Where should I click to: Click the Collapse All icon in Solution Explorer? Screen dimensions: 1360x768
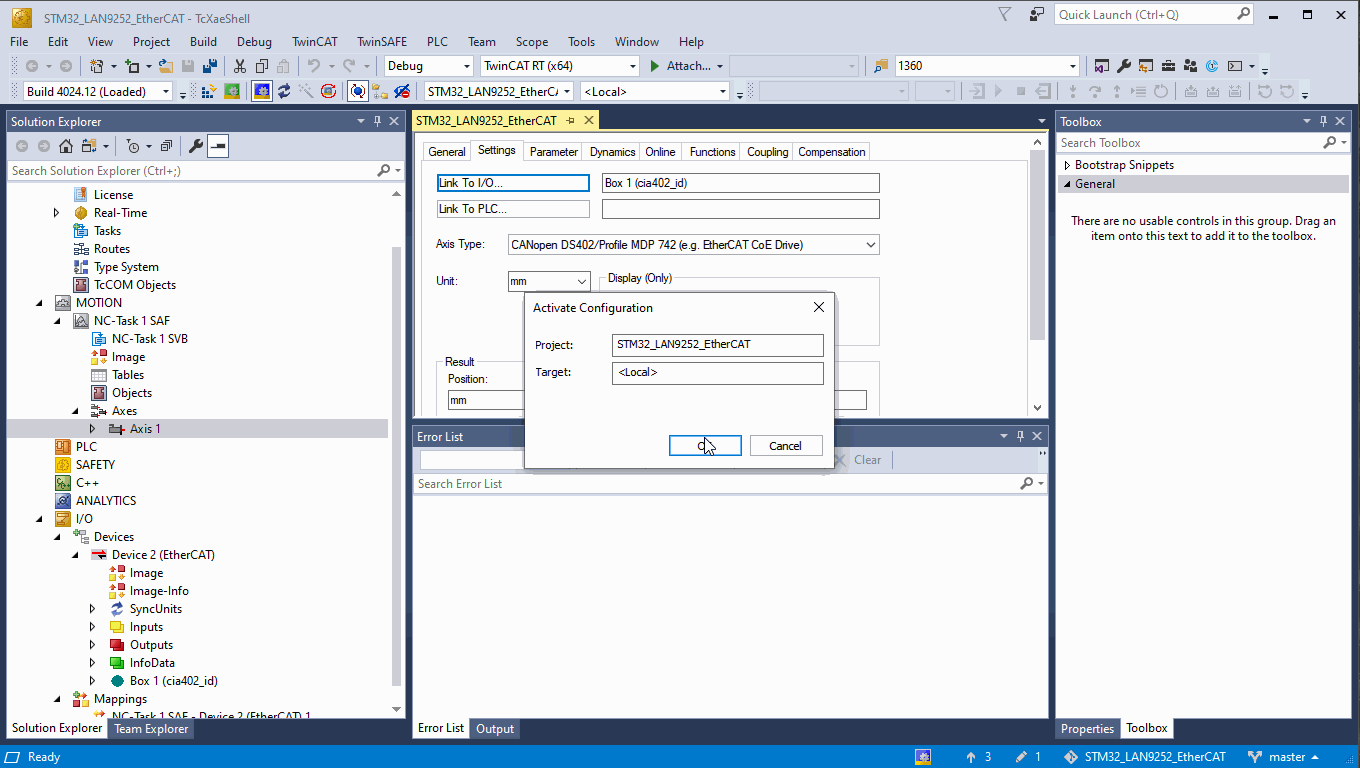pos(166,146)
